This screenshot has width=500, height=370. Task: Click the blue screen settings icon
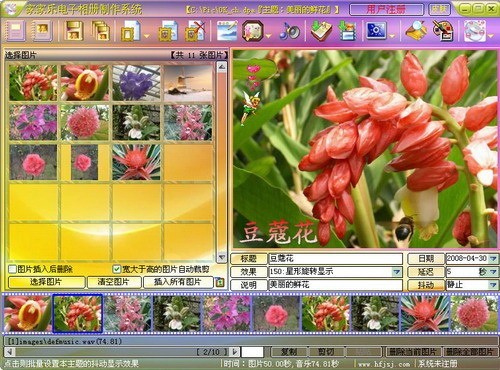tap(376, 31)
